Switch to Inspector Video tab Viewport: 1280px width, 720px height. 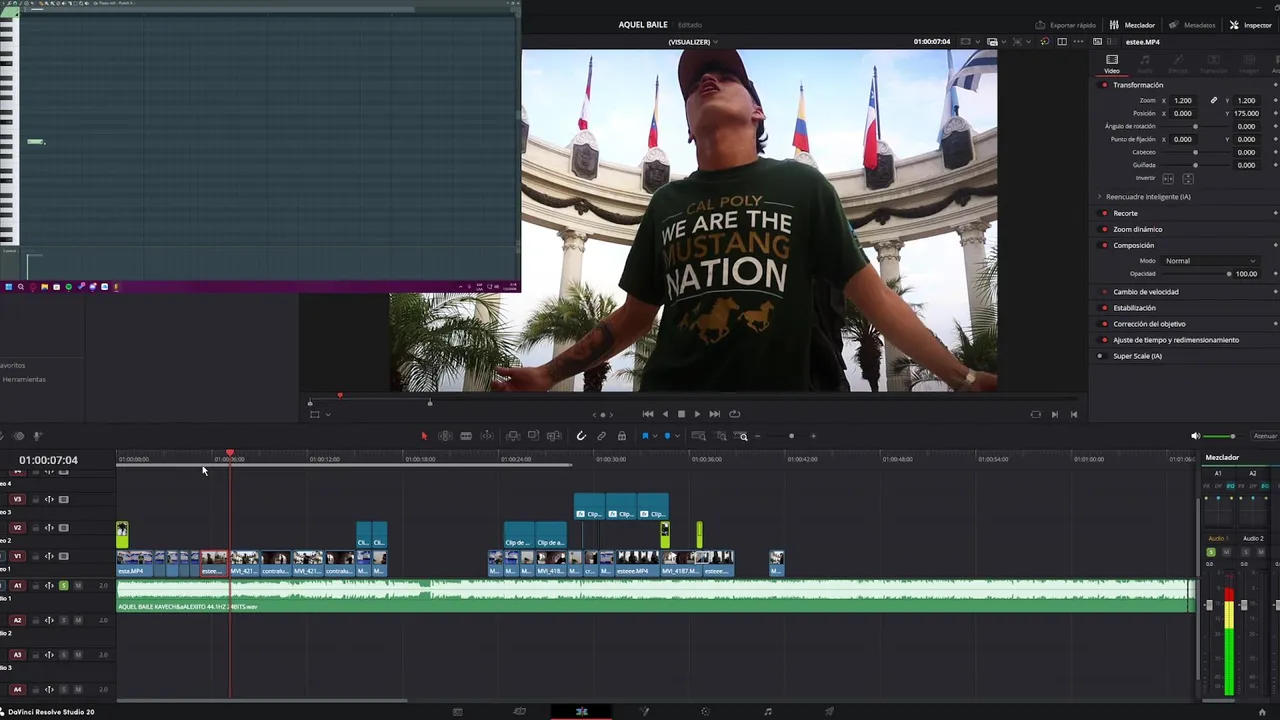[x=1112, y=64]
